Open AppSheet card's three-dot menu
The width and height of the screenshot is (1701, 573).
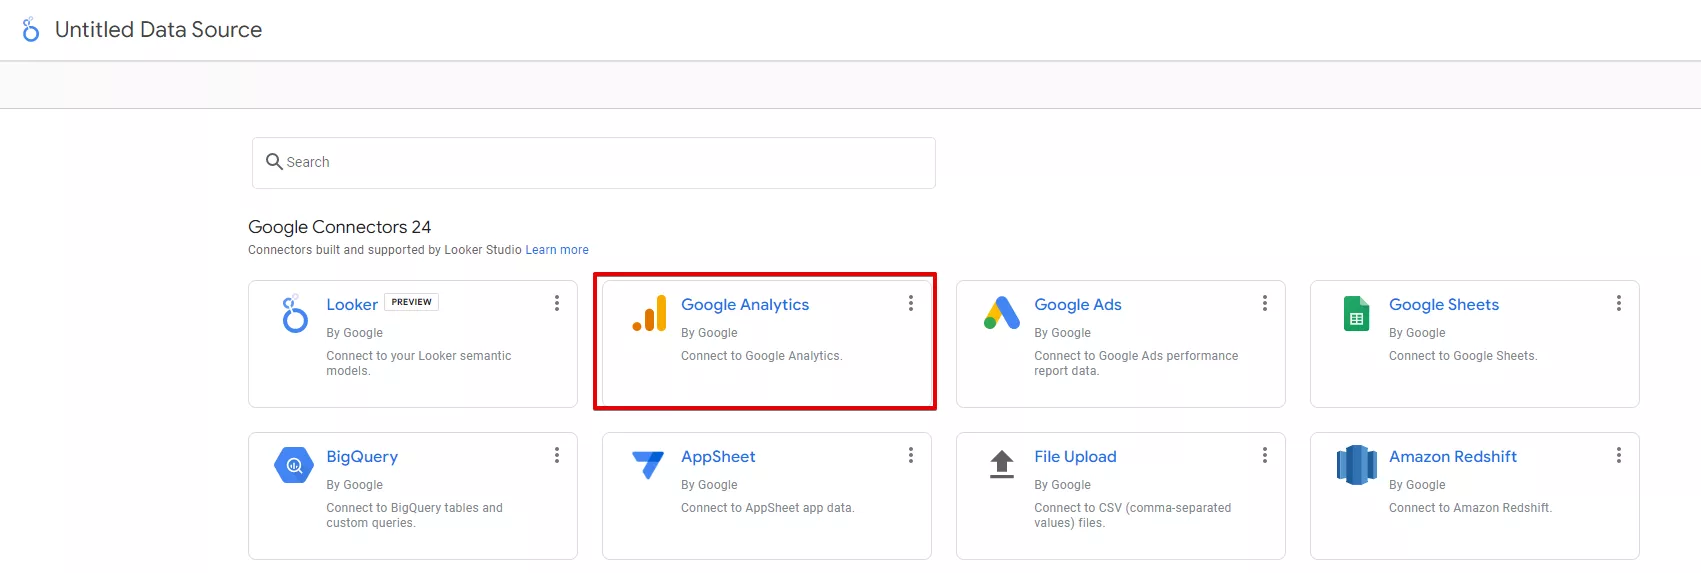911,455
